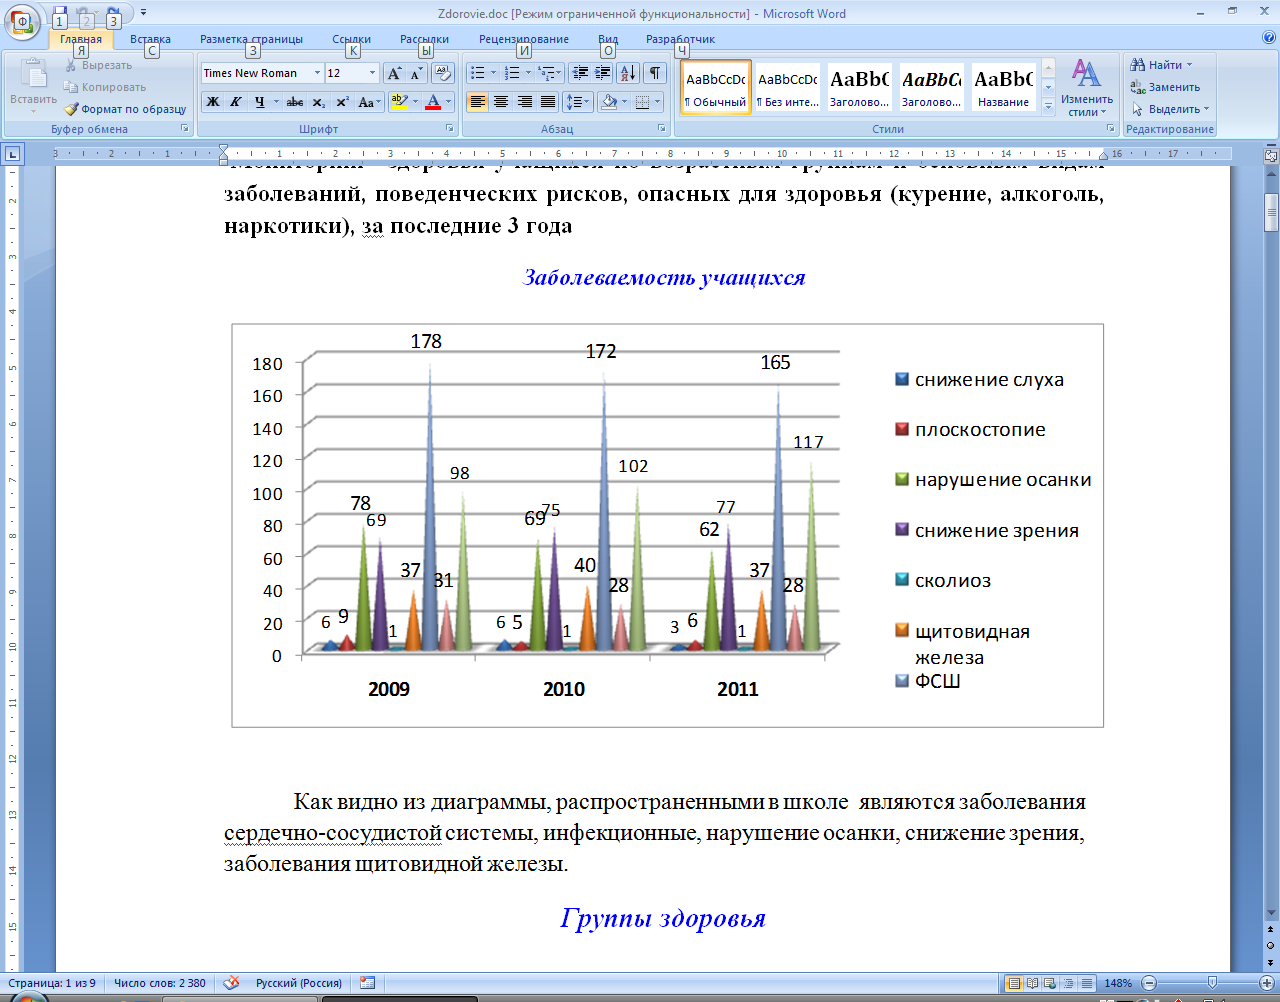
Task: Switch to Draft view
Action: [1086, 983]
